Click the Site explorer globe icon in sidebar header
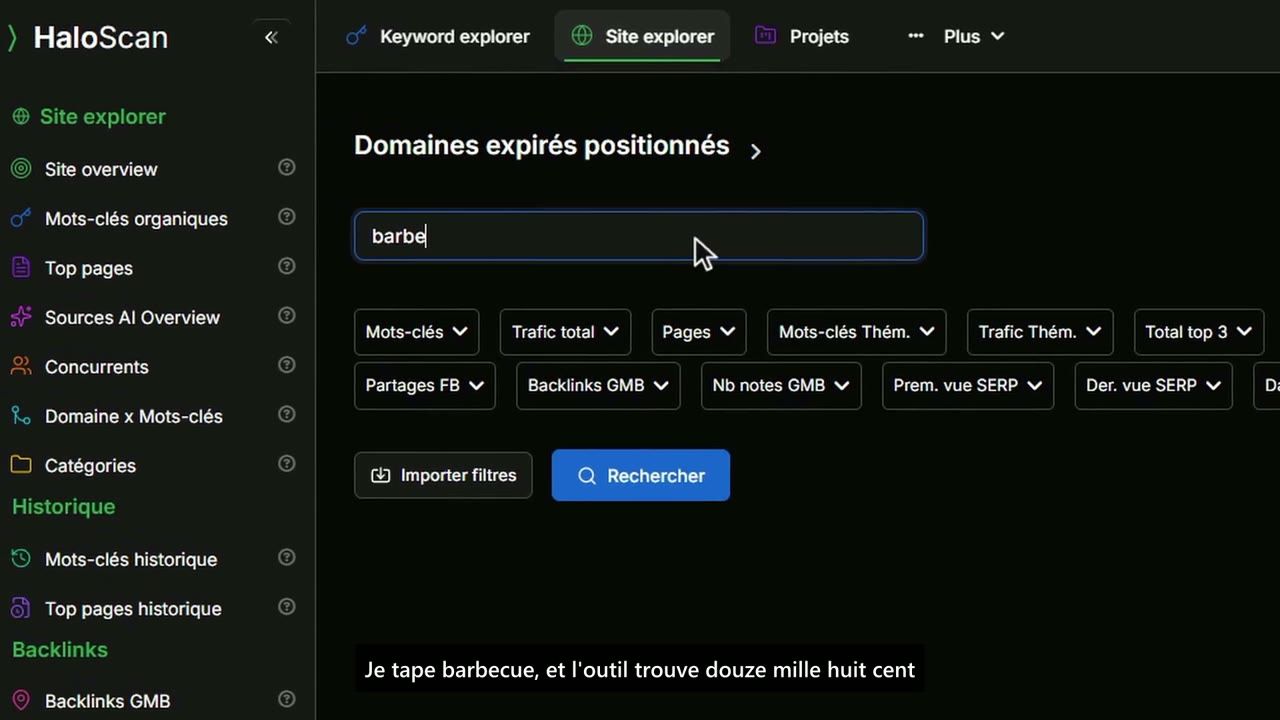Screen dimensions: 1280x720 click(x=21, y=117)
